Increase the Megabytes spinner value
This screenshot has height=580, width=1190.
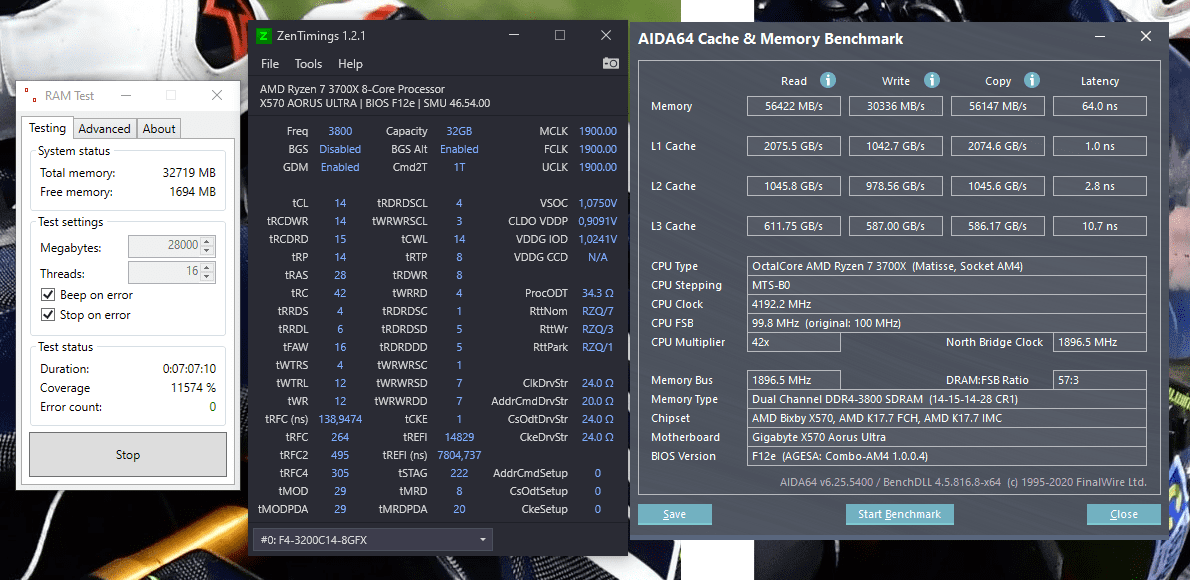tap(209, 242)
